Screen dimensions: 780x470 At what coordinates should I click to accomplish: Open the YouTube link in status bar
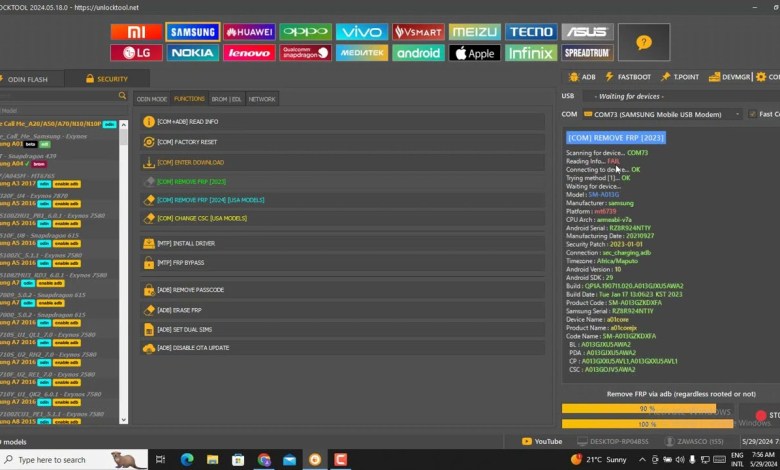point(542,441)
